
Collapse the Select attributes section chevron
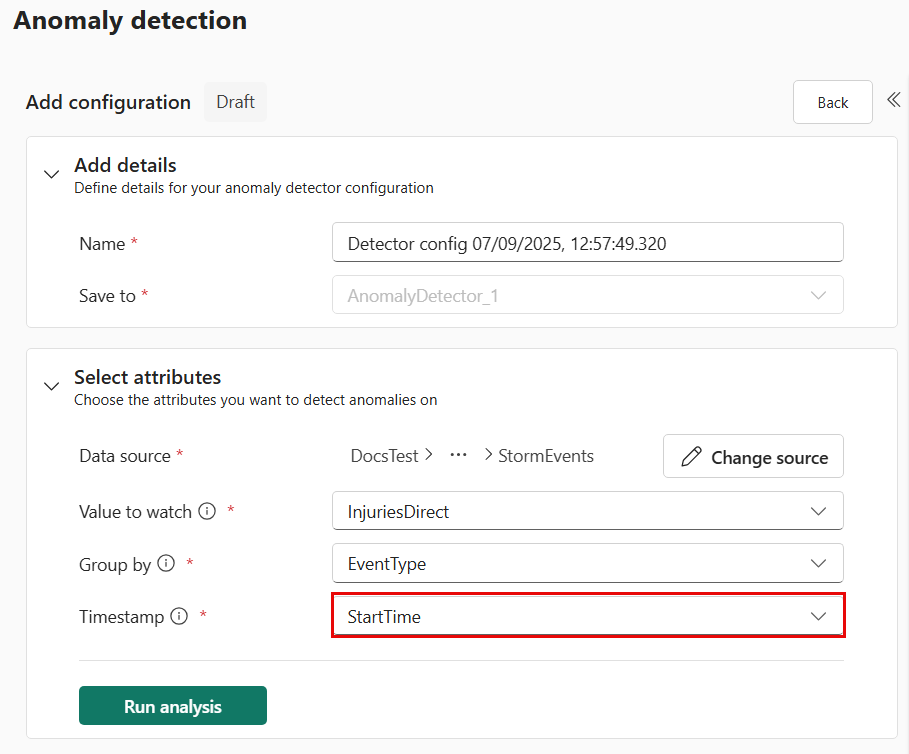[51, 386]
